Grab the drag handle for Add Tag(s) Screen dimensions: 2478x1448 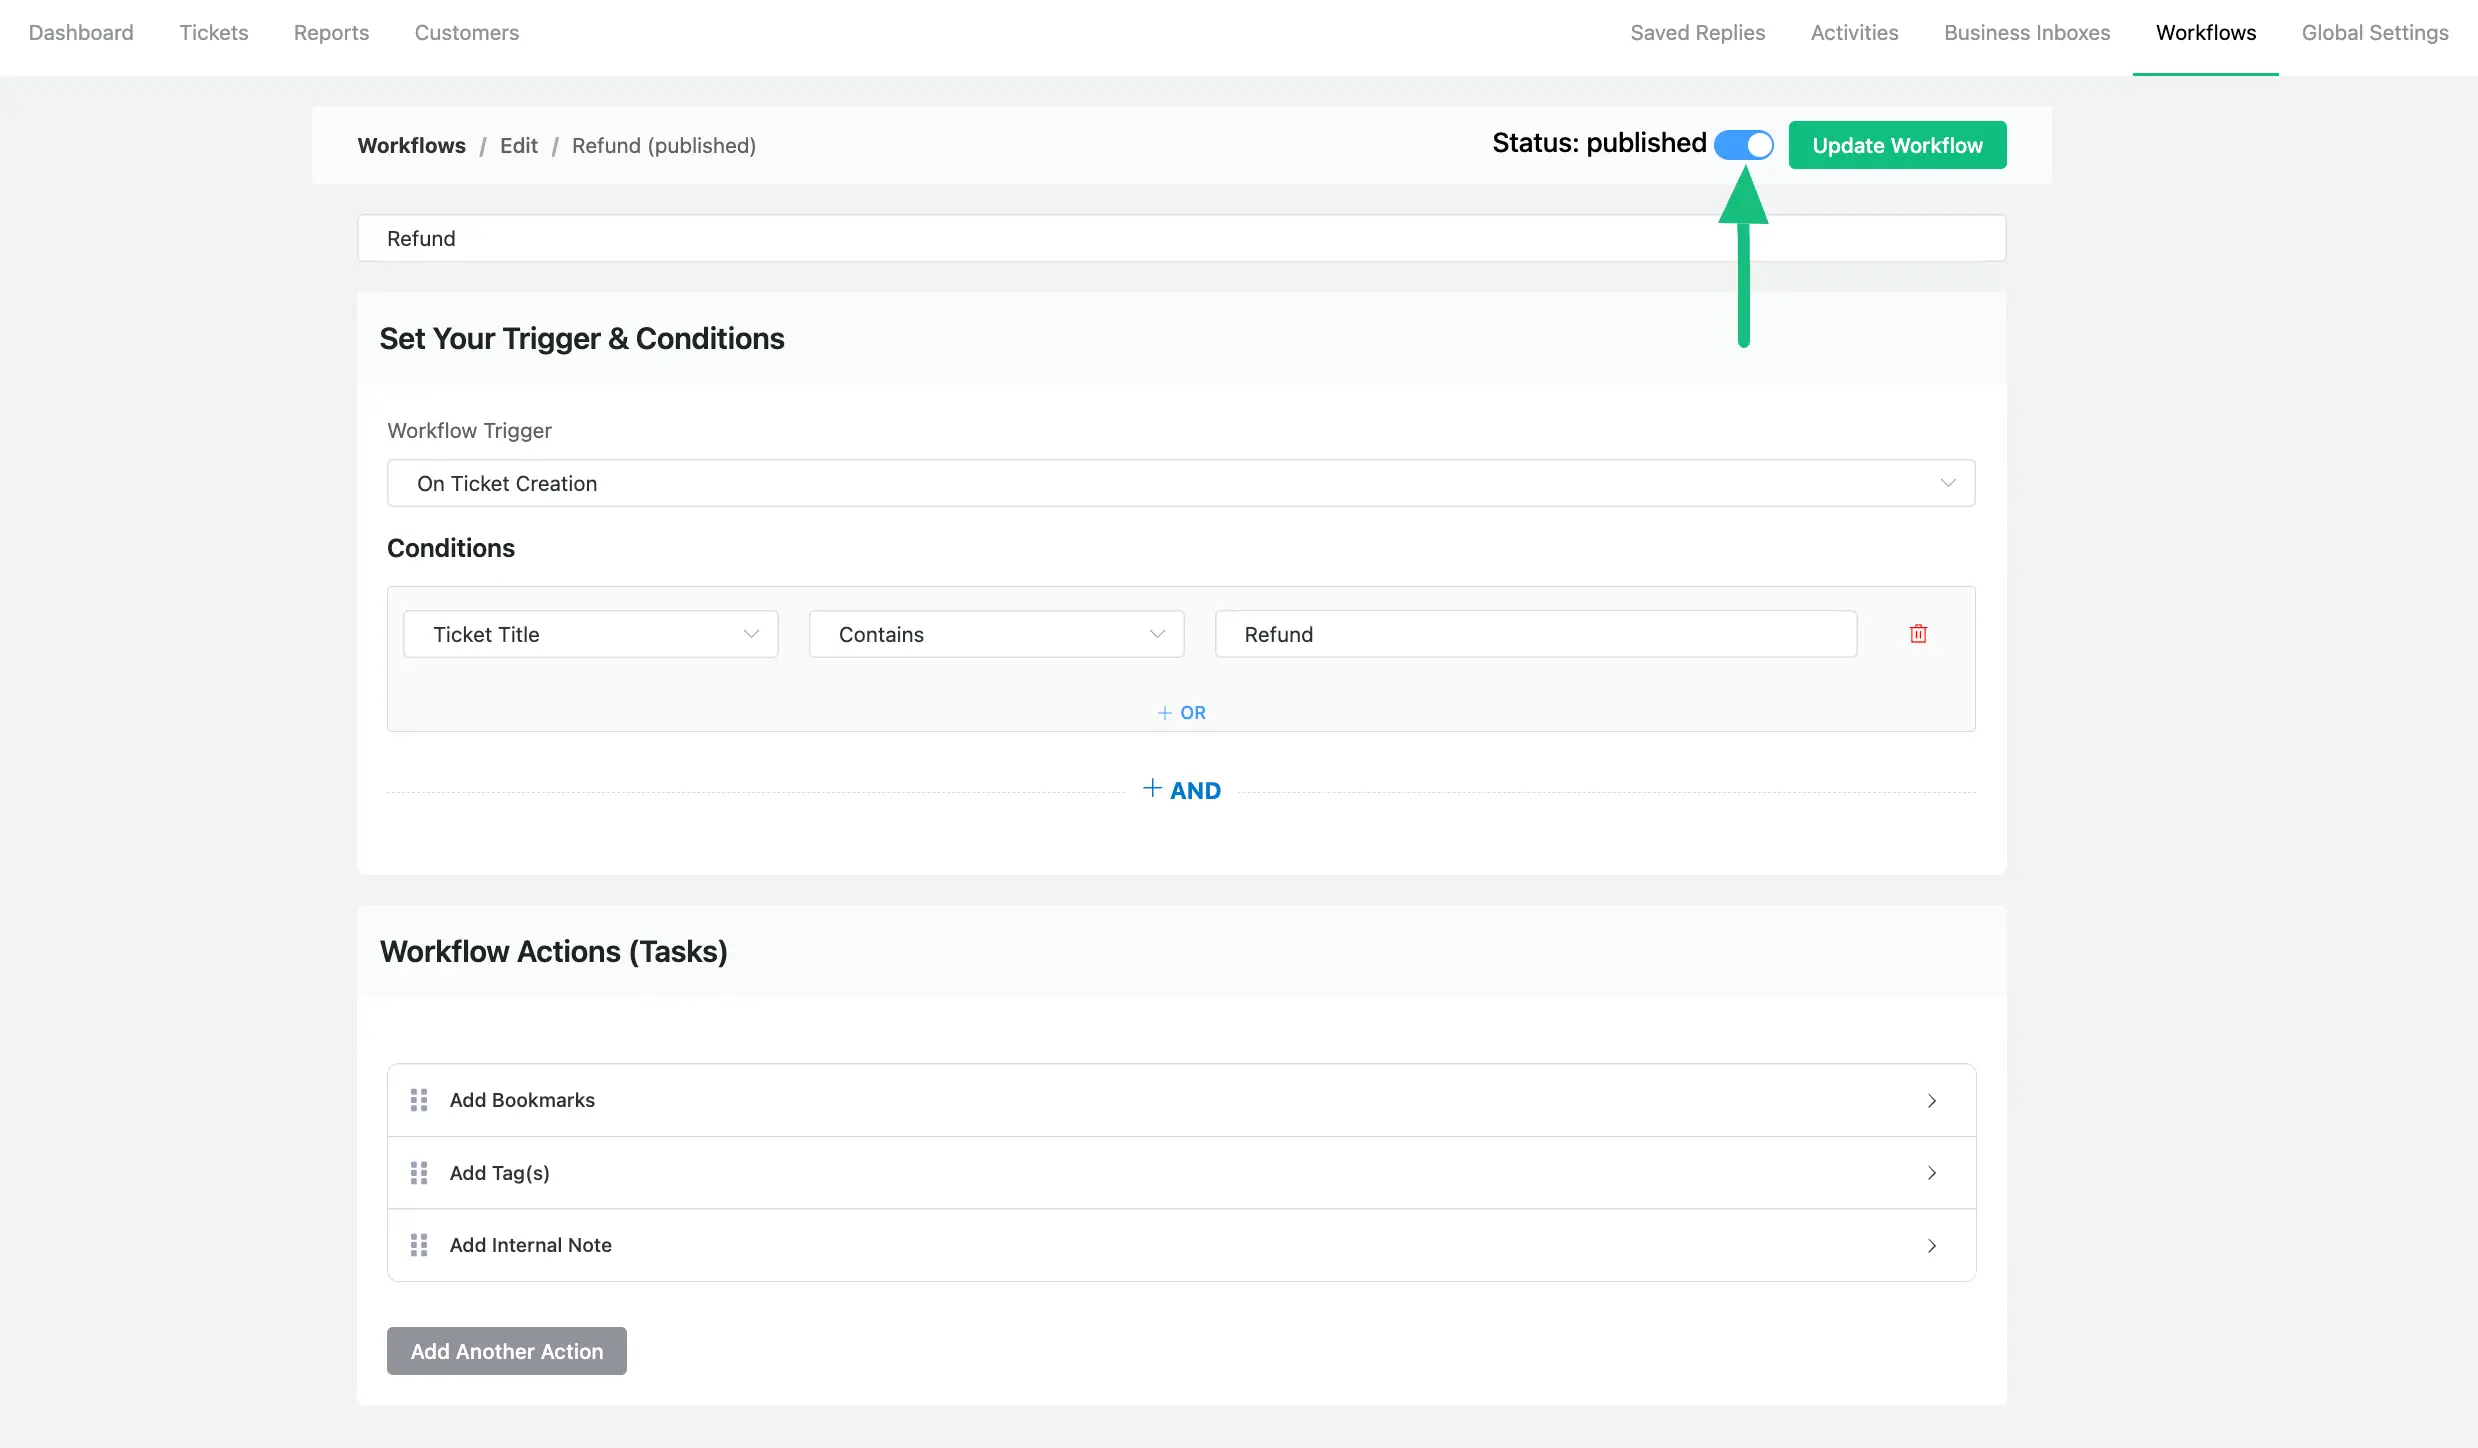click(x=419, y=1173)
